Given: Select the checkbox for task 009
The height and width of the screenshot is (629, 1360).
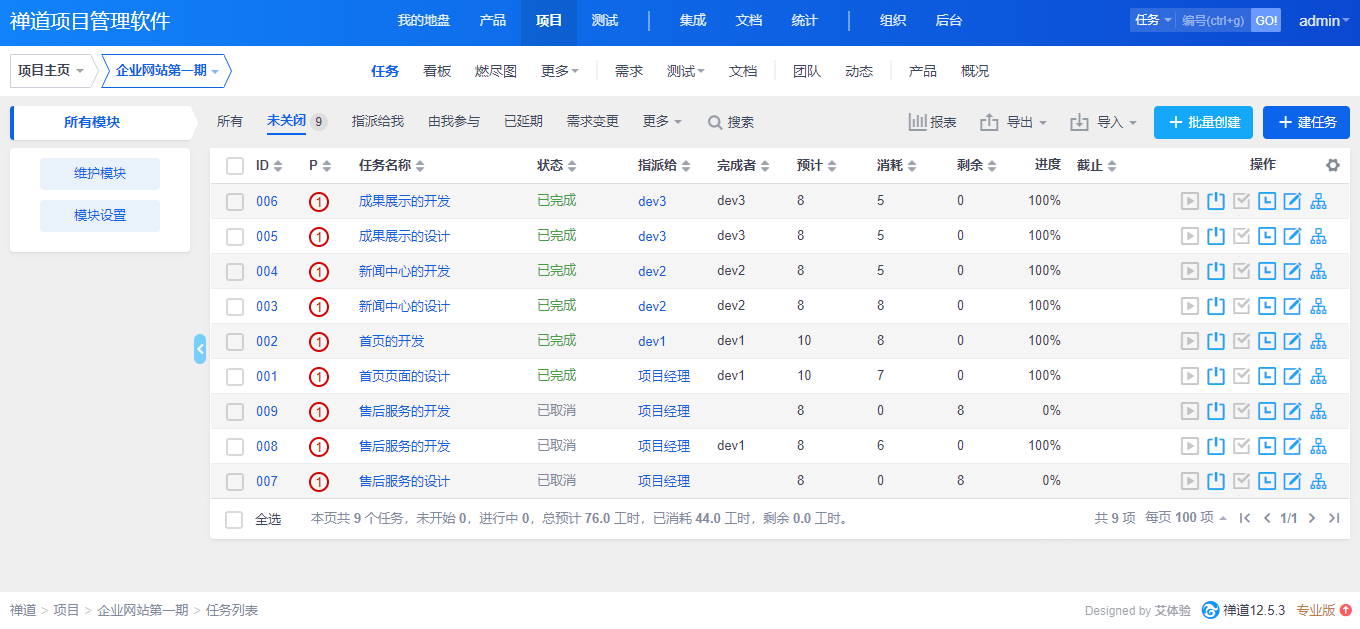Looking at the screenshot, I should pyautogui.click(x=235, y=411).
